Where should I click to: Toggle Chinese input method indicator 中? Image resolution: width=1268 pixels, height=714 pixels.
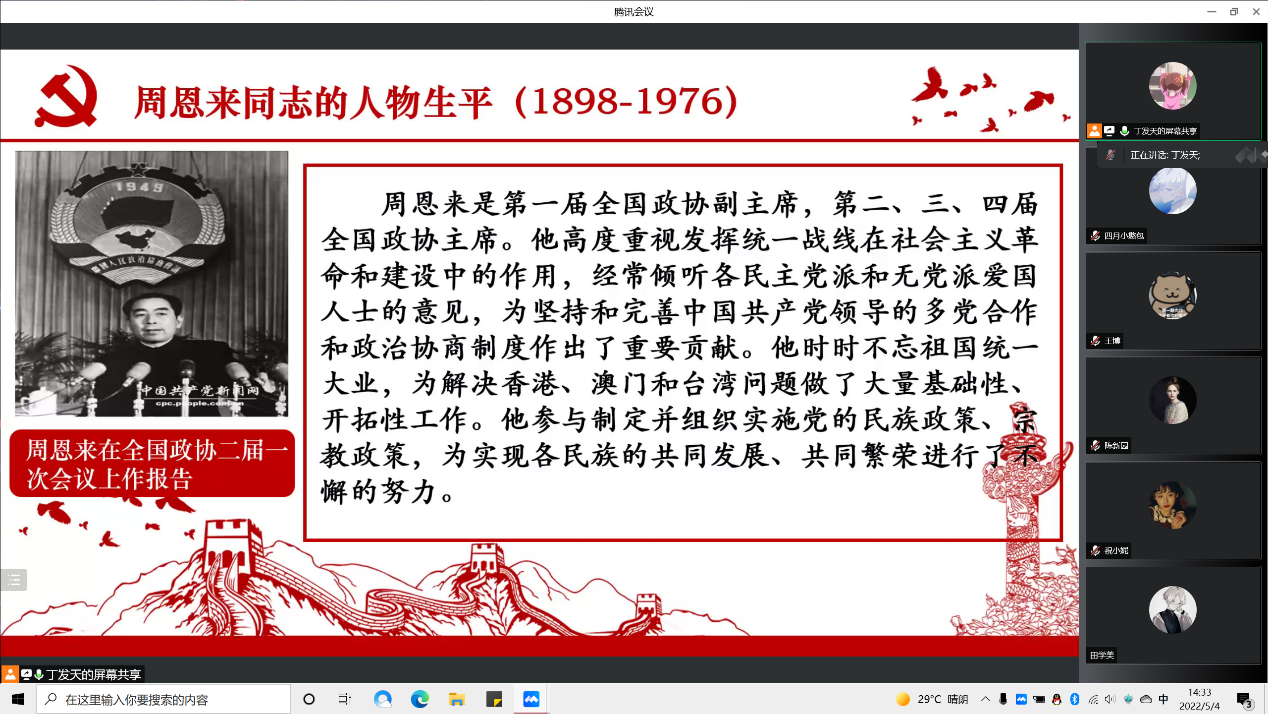pos(1163,699)
